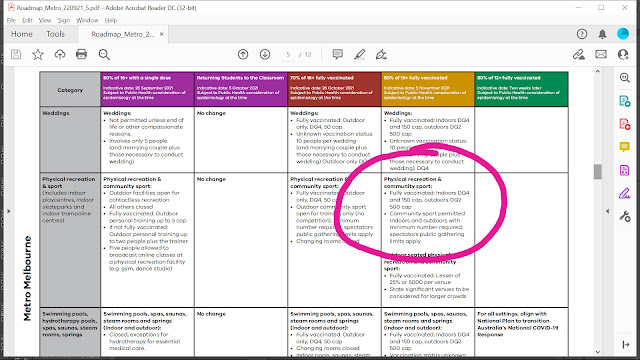640x360 pixels.
Task: Click the page number field
Action: [x=288, y=54]
